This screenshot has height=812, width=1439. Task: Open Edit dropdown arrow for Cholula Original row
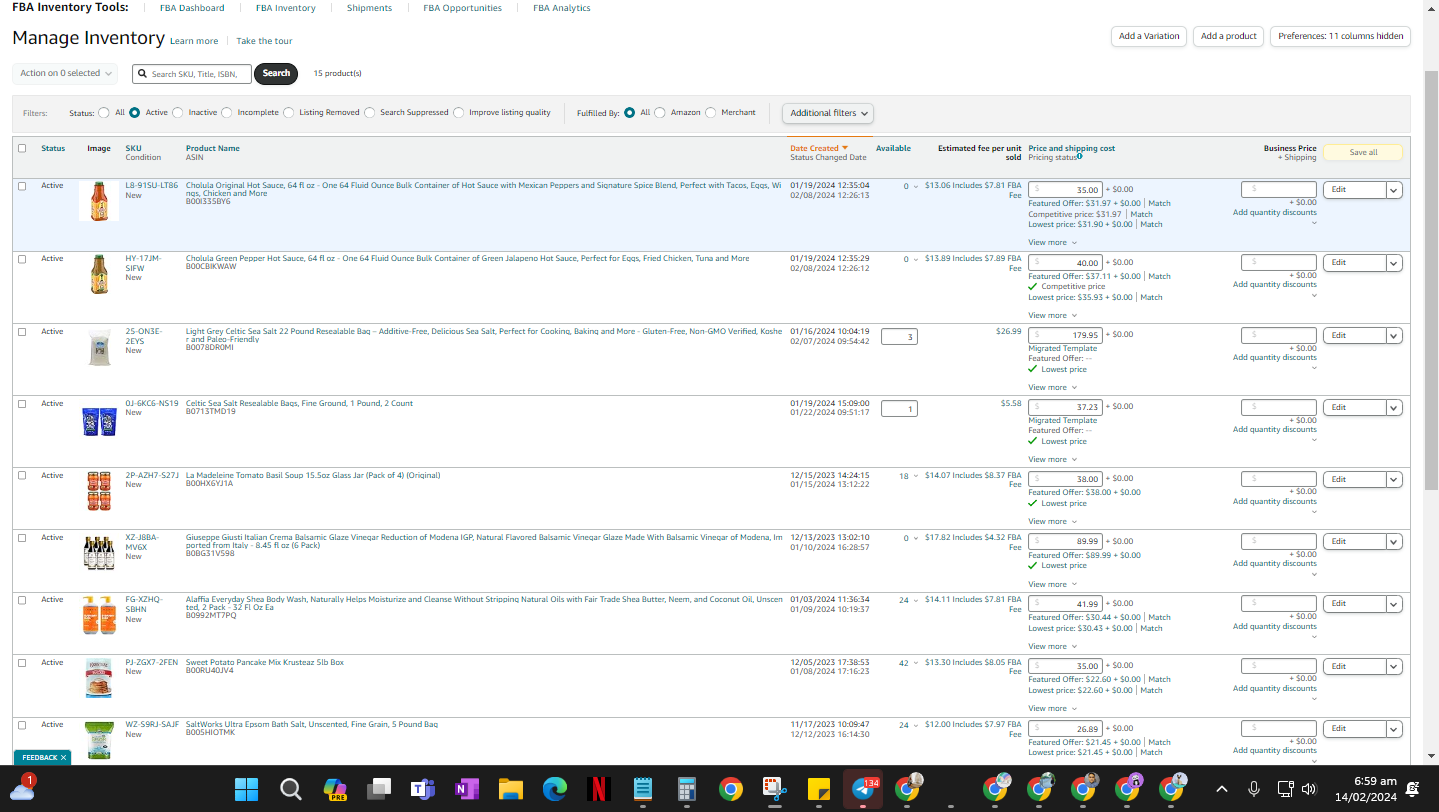click(1394, 190)
